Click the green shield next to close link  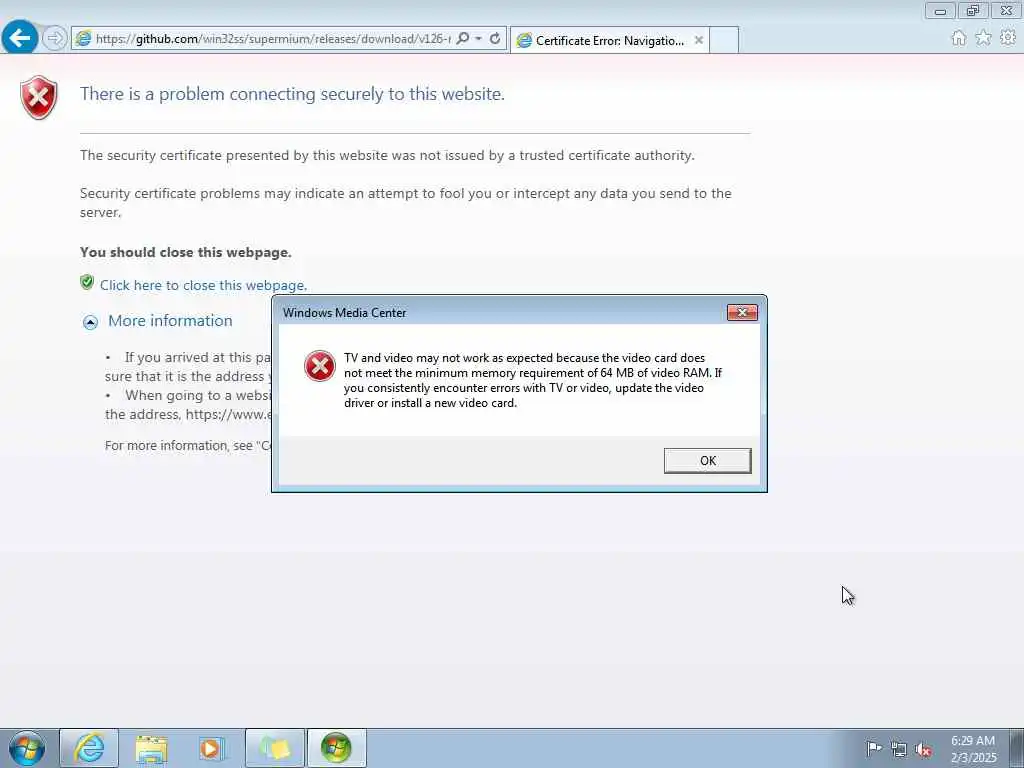[87, 282]
